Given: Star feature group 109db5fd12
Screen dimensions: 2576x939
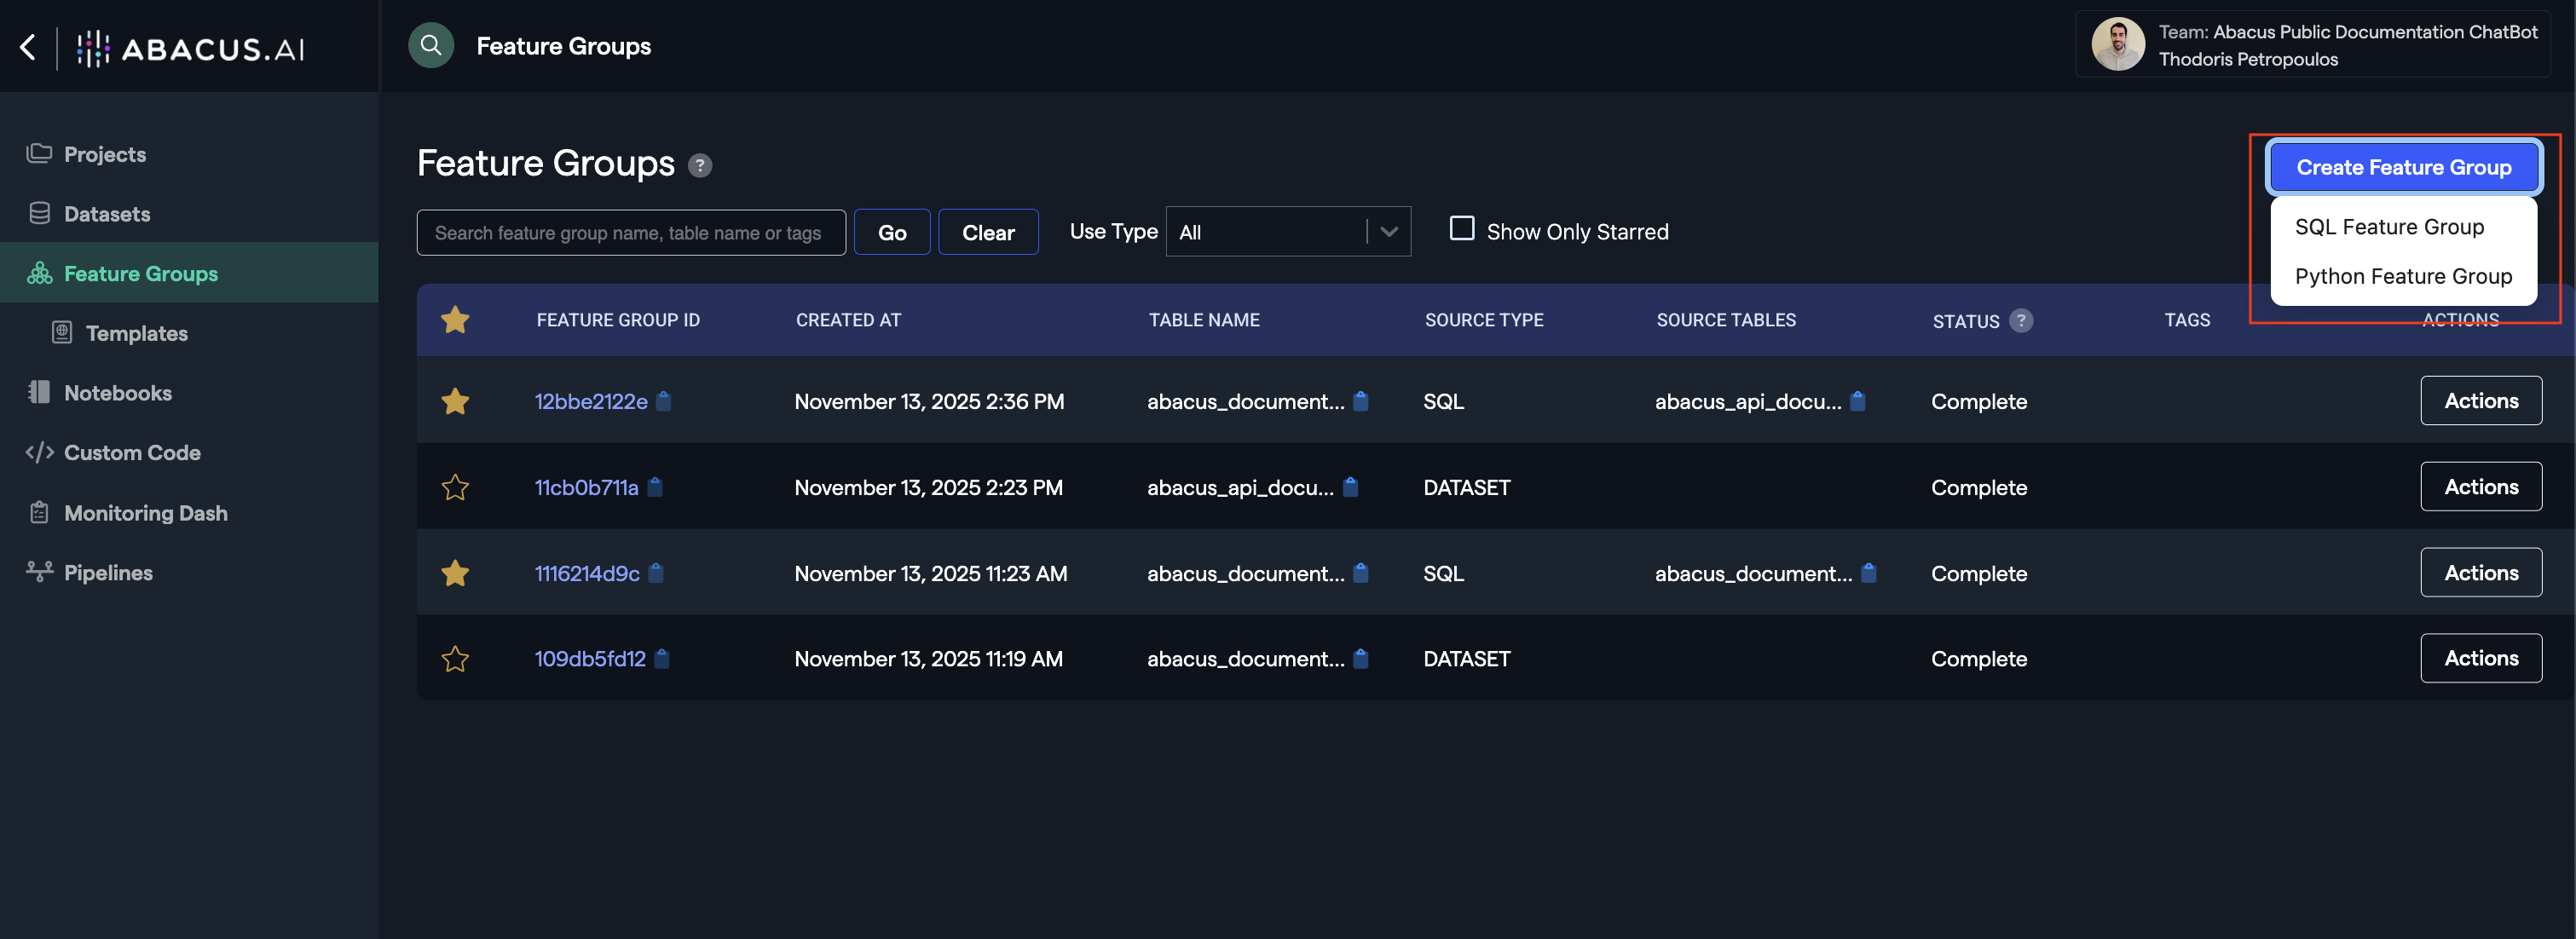Looking at the screenshot, I should point(455,659).
